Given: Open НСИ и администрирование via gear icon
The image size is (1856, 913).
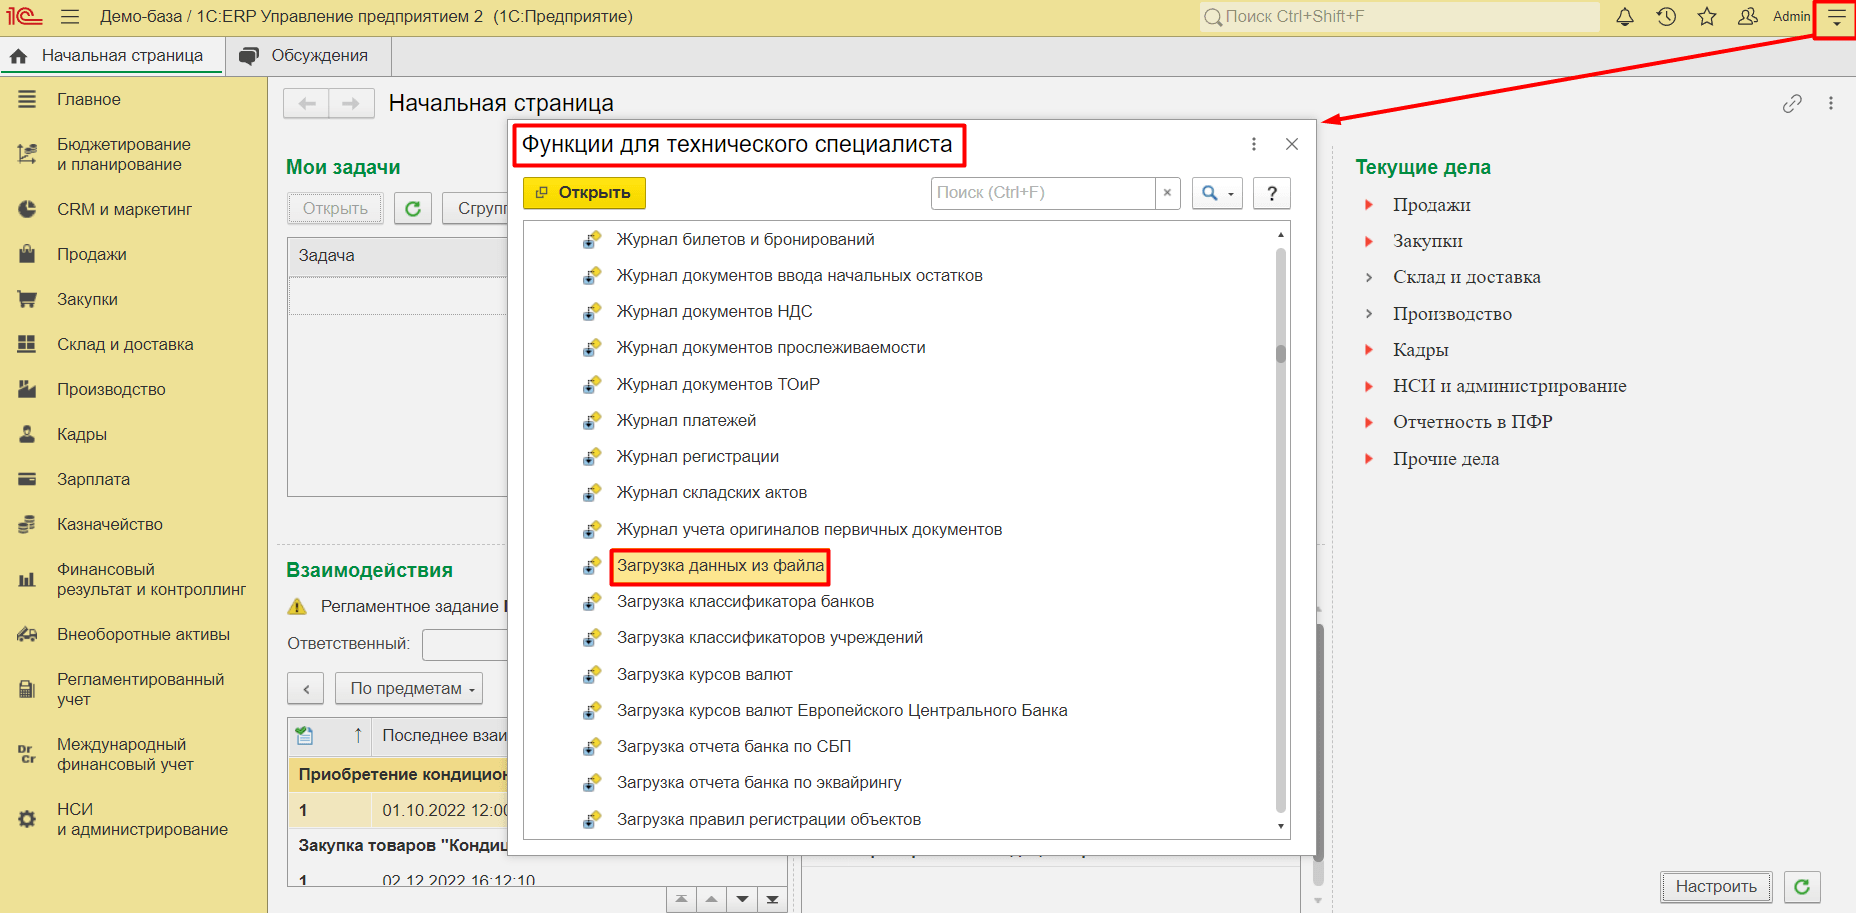Looking at the screenshot, I should point(27,818).
